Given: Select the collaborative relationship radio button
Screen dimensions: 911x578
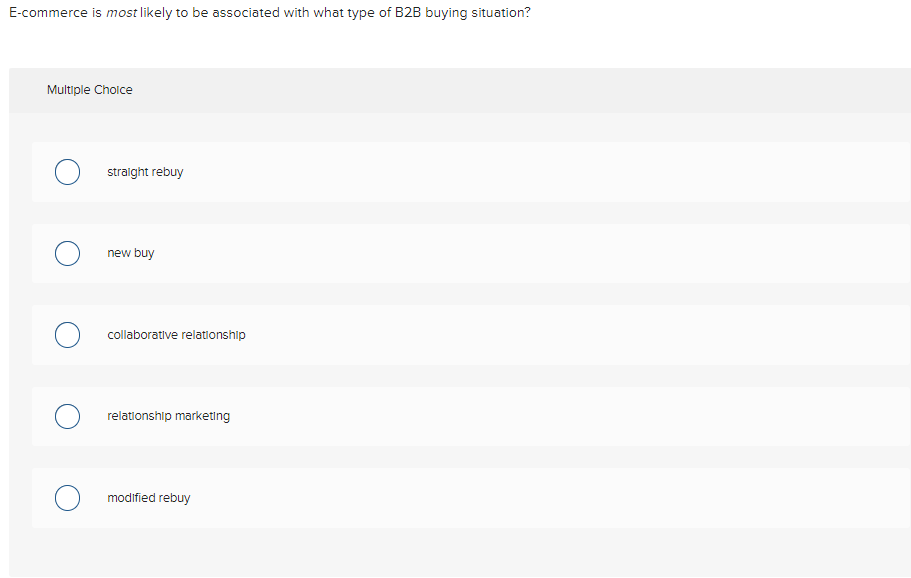Looking at the screenshot, I should [67, 334].
